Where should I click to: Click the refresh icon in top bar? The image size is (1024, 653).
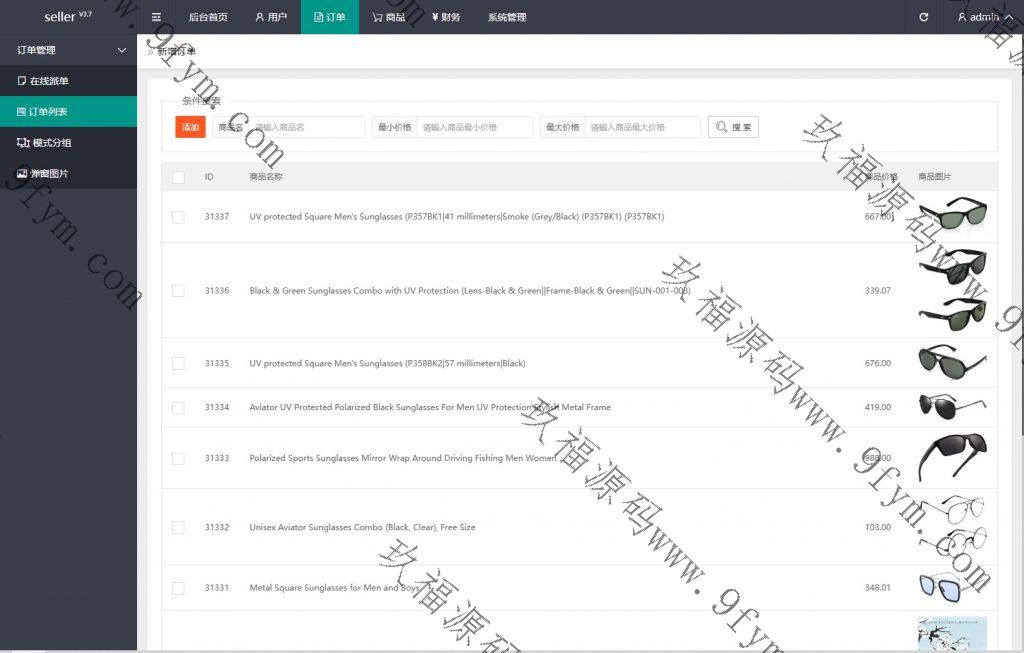pos(923,17)
